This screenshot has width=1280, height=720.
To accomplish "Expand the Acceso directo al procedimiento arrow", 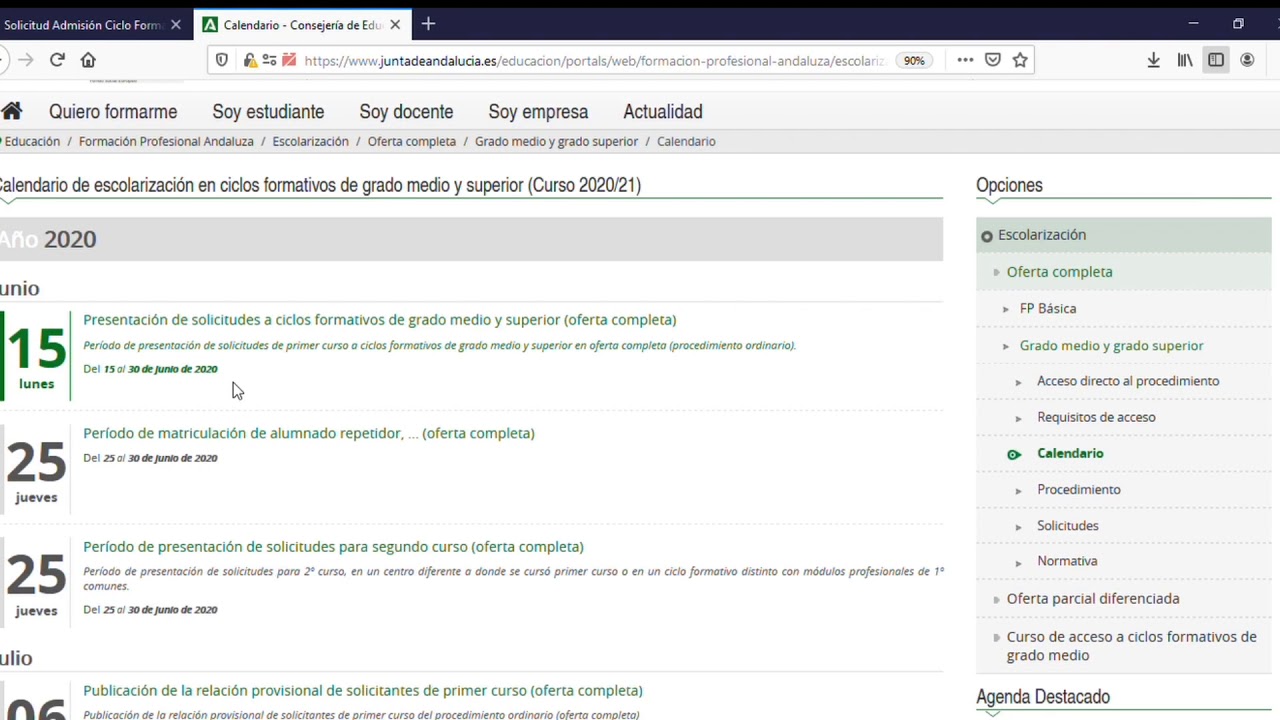I will [1018, 382].
